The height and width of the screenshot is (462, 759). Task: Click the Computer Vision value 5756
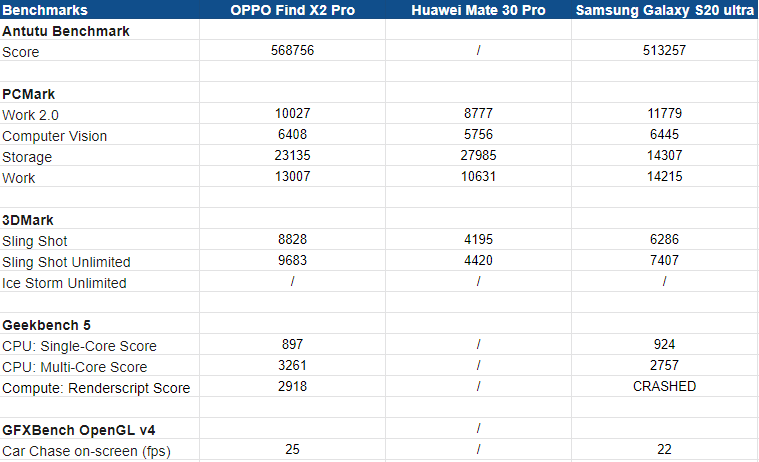pyautogui.click(x=478, y=134)
